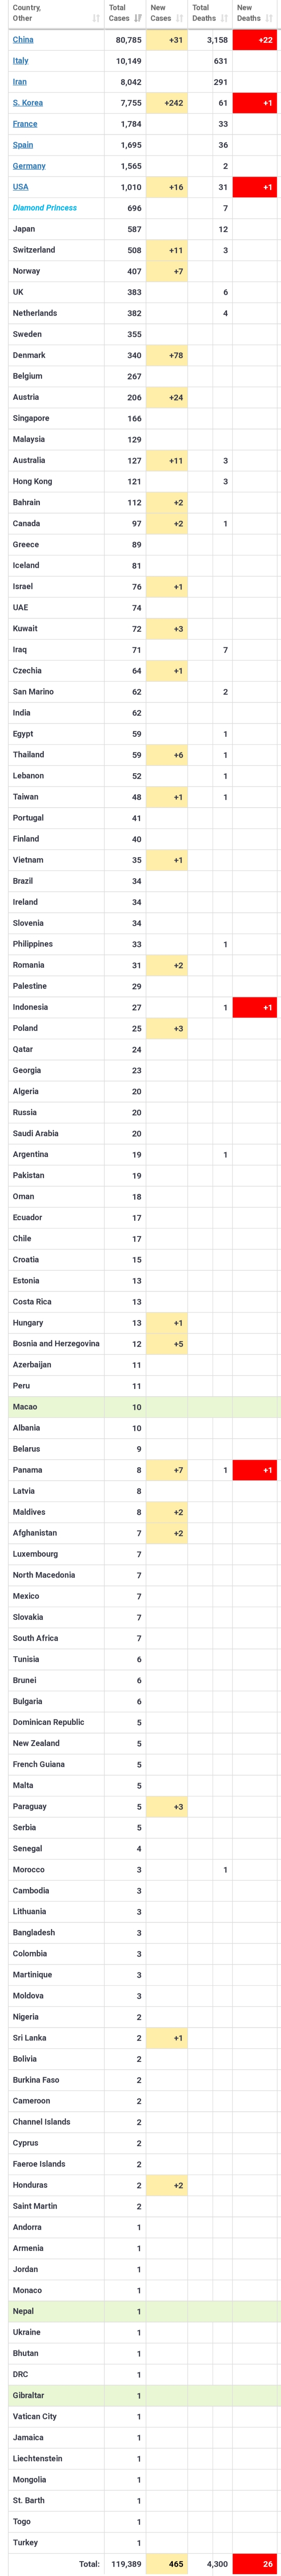The width and height of the screenshot is (281, 2576).
Task: Click China's red +22 new deaths cell
Action: tap(255, 40)
